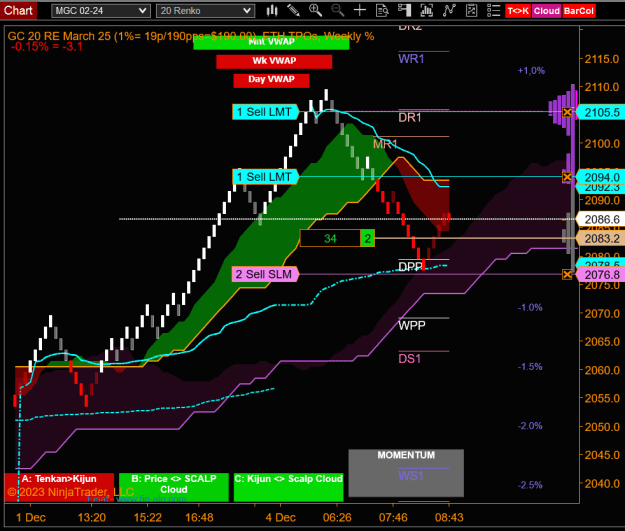Click B: Price <> SCALP Cloud box

point(174,487)
